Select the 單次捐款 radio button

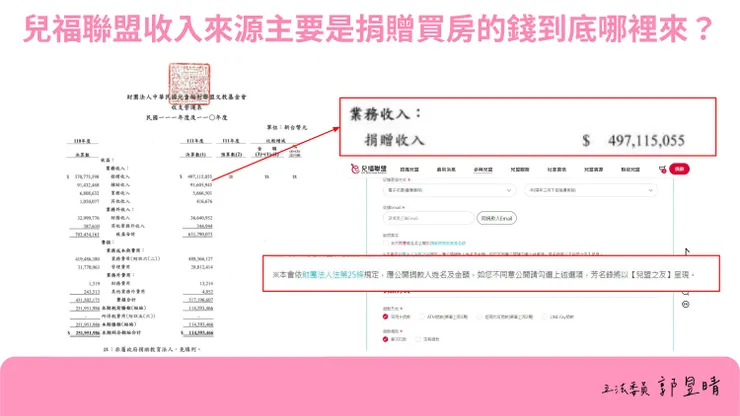pyautogui.click(x=385, y=339)
